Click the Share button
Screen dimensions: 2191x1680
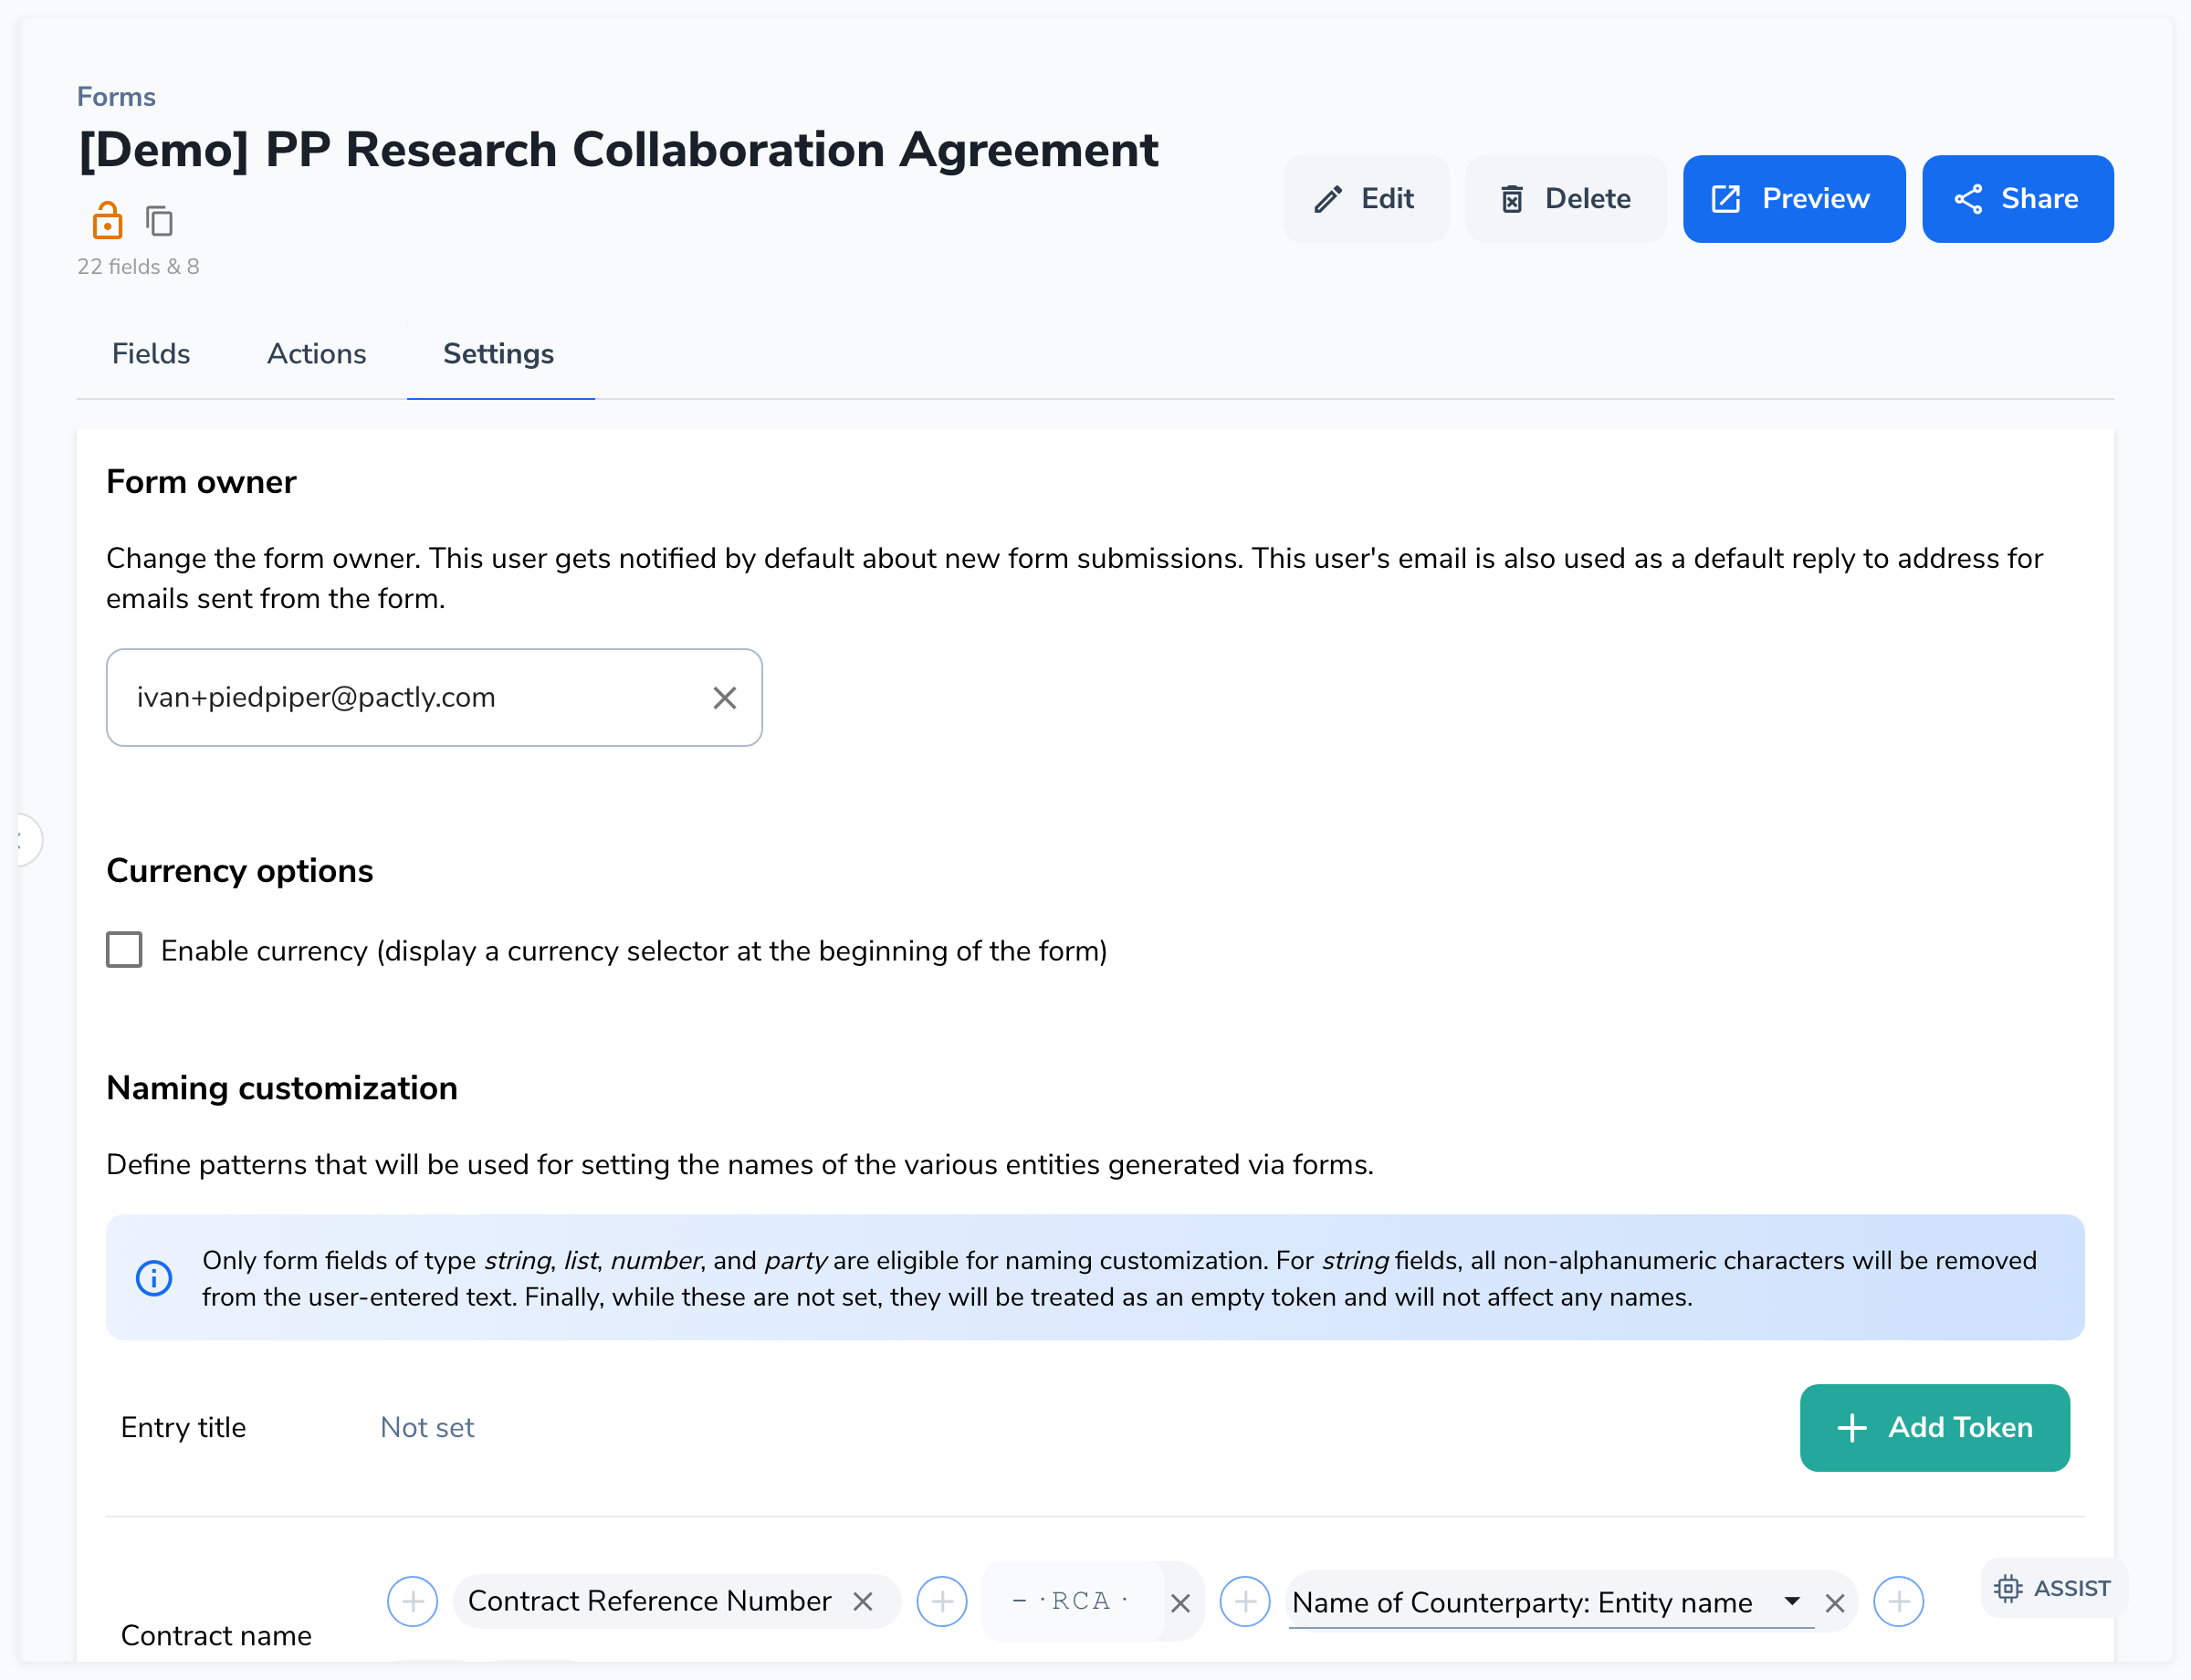pos(2018,199)
